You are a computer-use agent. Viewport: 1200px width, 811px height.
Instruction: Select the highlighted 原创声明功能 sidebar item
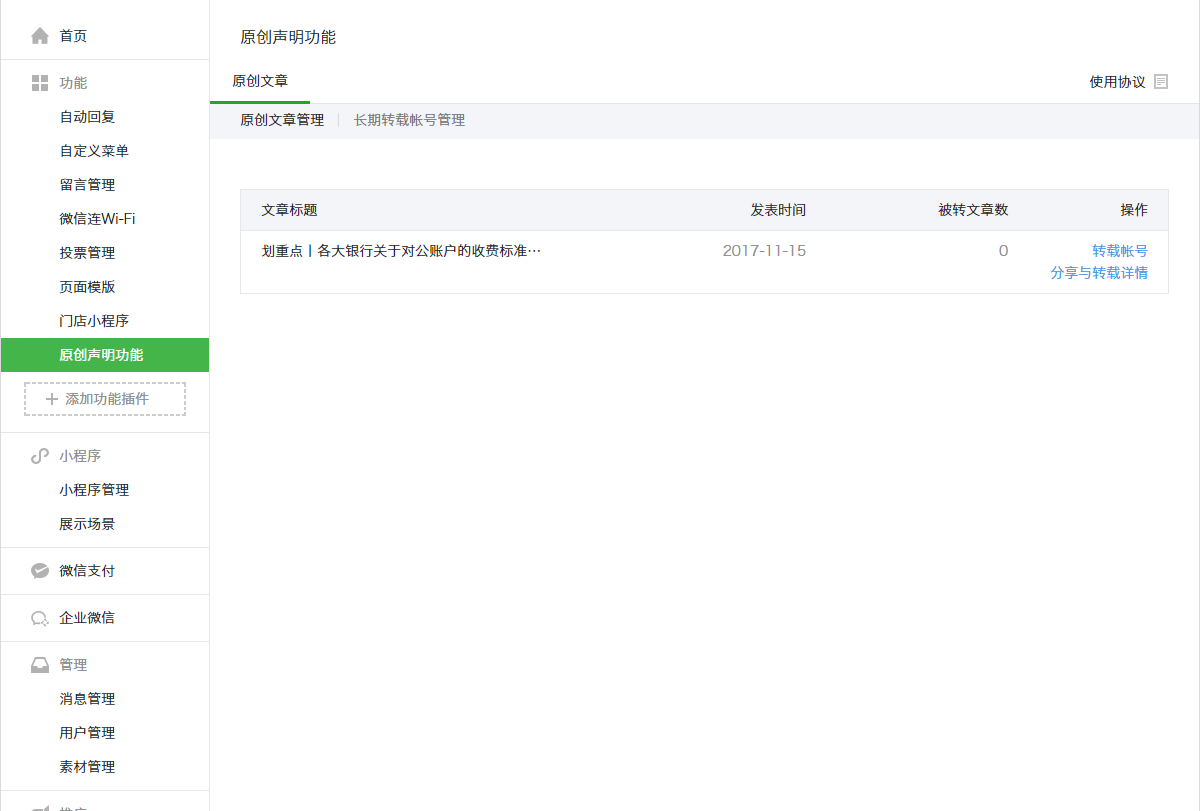click(105, 355)
